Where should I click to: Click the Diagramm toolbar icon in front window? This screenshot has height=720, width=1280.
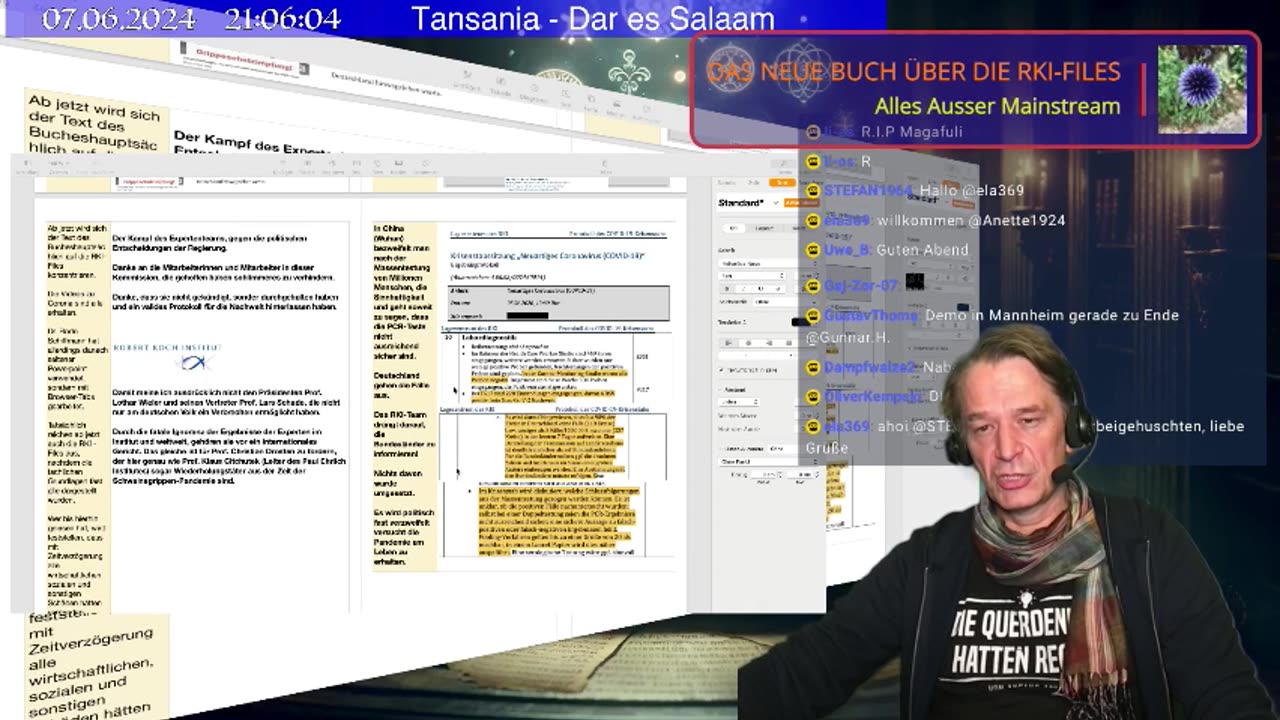point(333,167)
